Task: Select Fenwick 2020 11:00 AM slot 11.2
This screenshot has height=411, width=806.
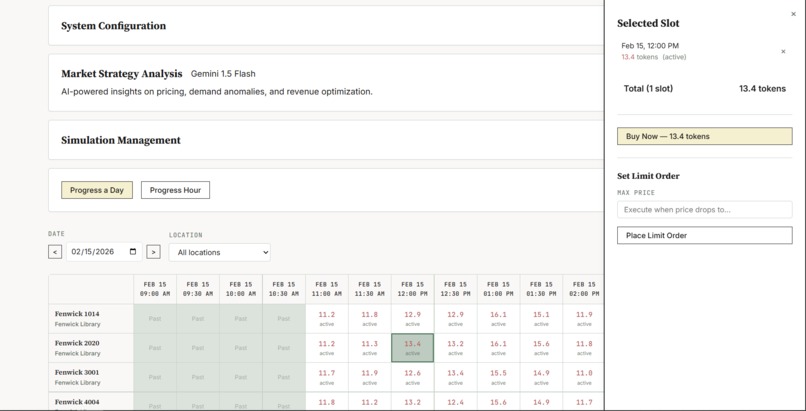Action: (326, 348)
